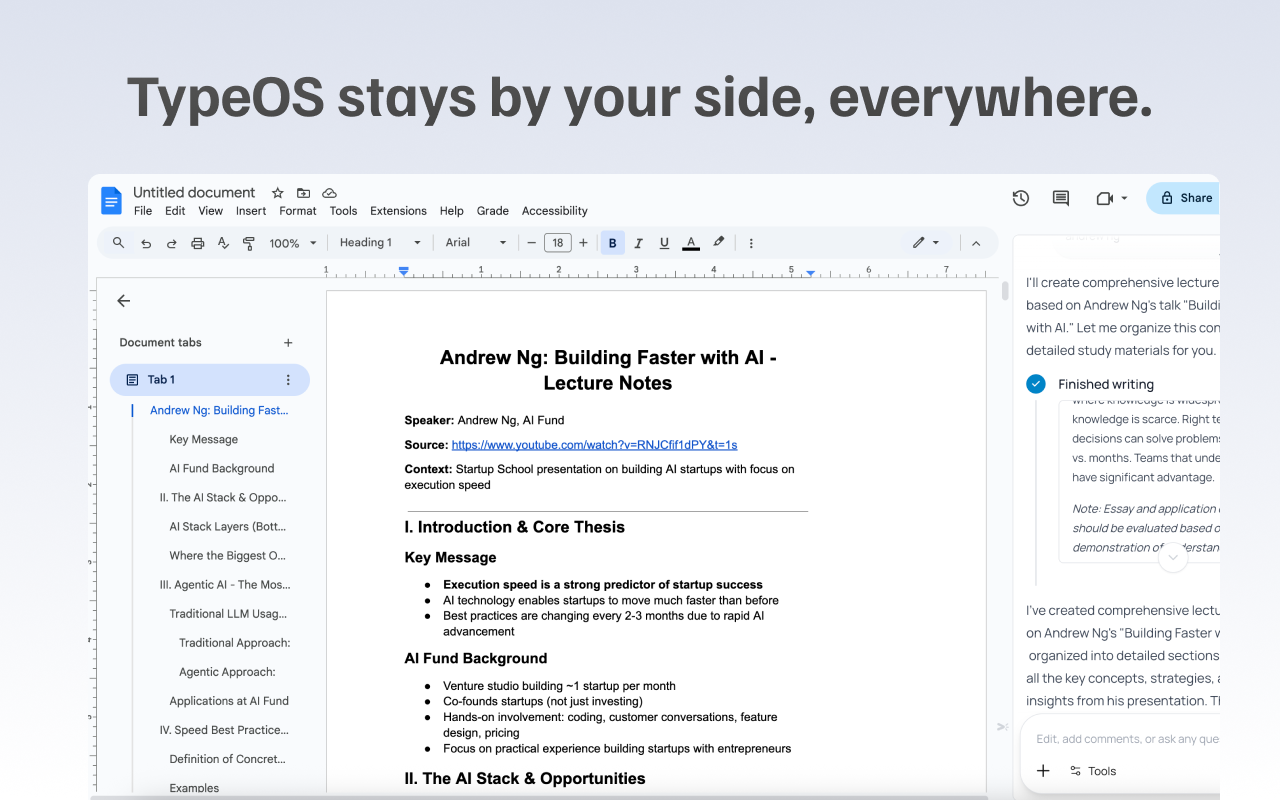Image resolution: width=1280 pixels, height=800 pixels.
Task: Toggle bold formatting
Action: (x=612, y=242)
